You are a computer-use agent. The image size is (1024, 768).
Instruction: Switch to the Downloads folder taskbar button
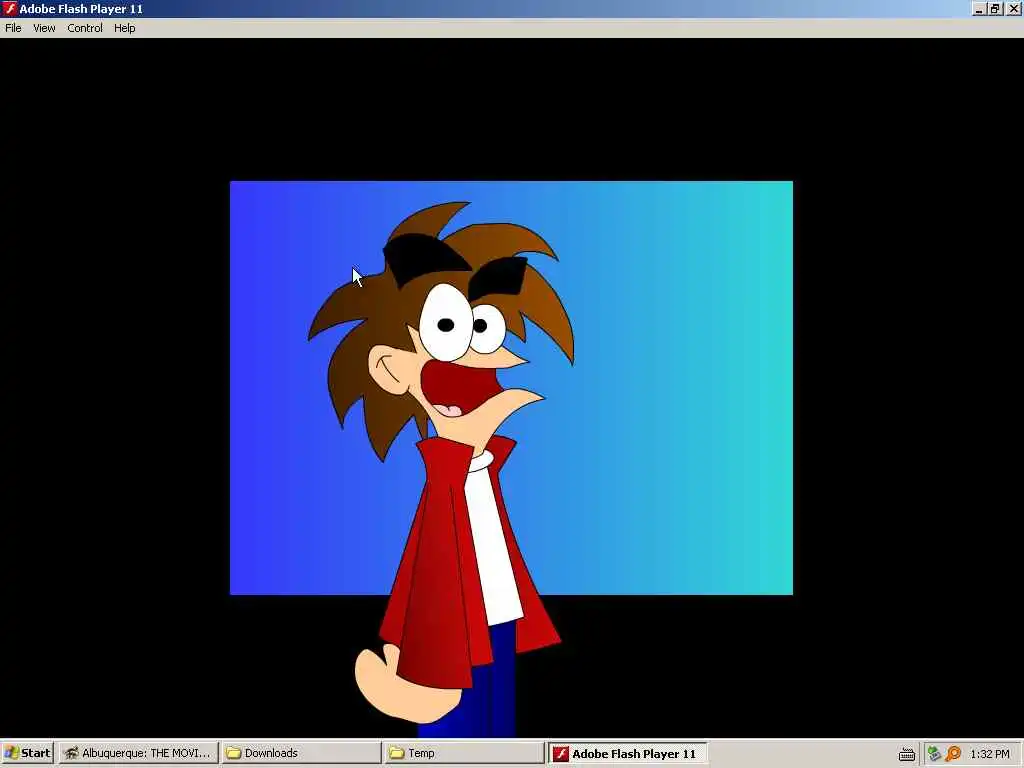tap(301, 753)
